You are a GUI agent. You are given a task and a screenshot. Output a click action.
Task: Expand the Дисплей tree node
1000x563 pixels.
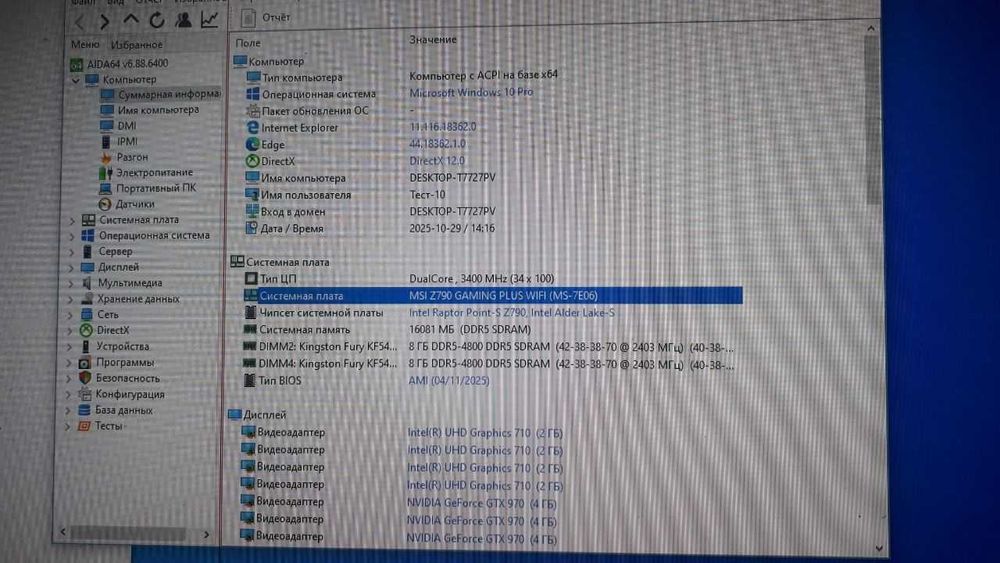coord(71,268)
